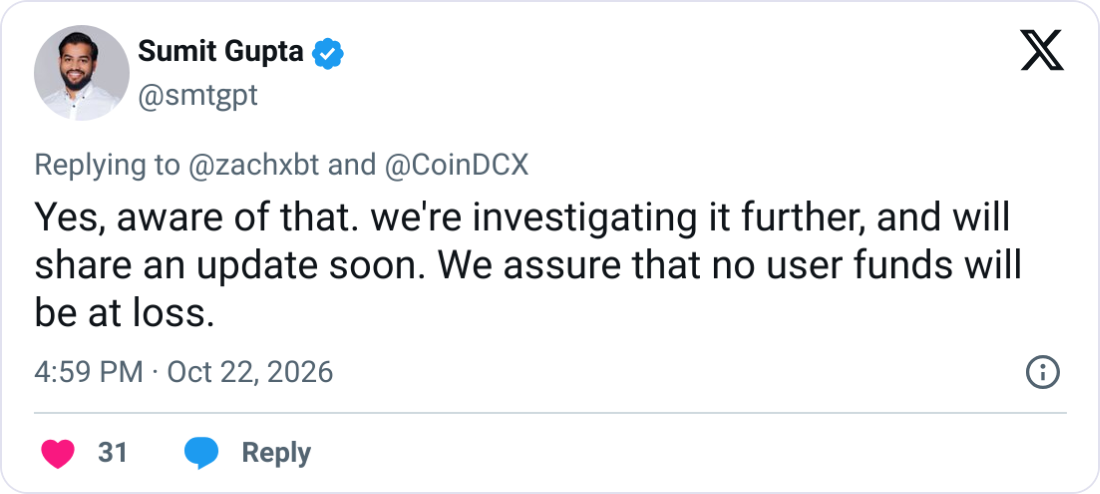Open the Twitter info circle icon

(x=1042, y=373)
